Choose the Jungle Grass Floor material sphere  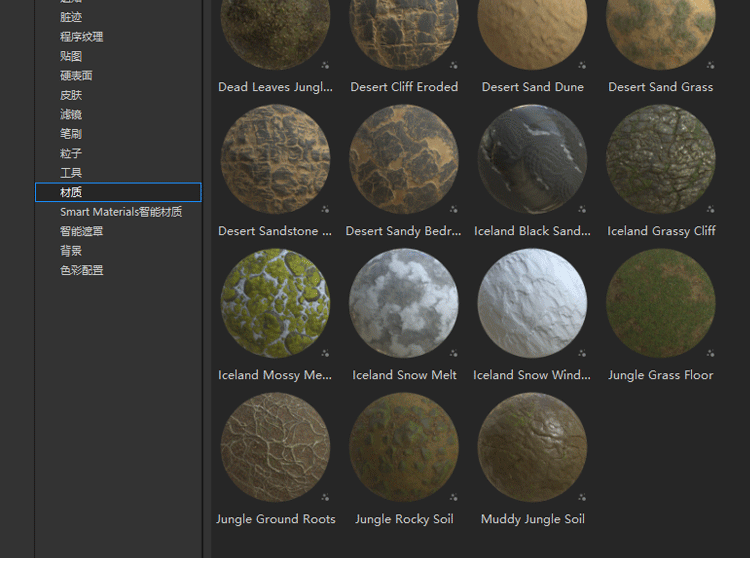pos(661,303)
